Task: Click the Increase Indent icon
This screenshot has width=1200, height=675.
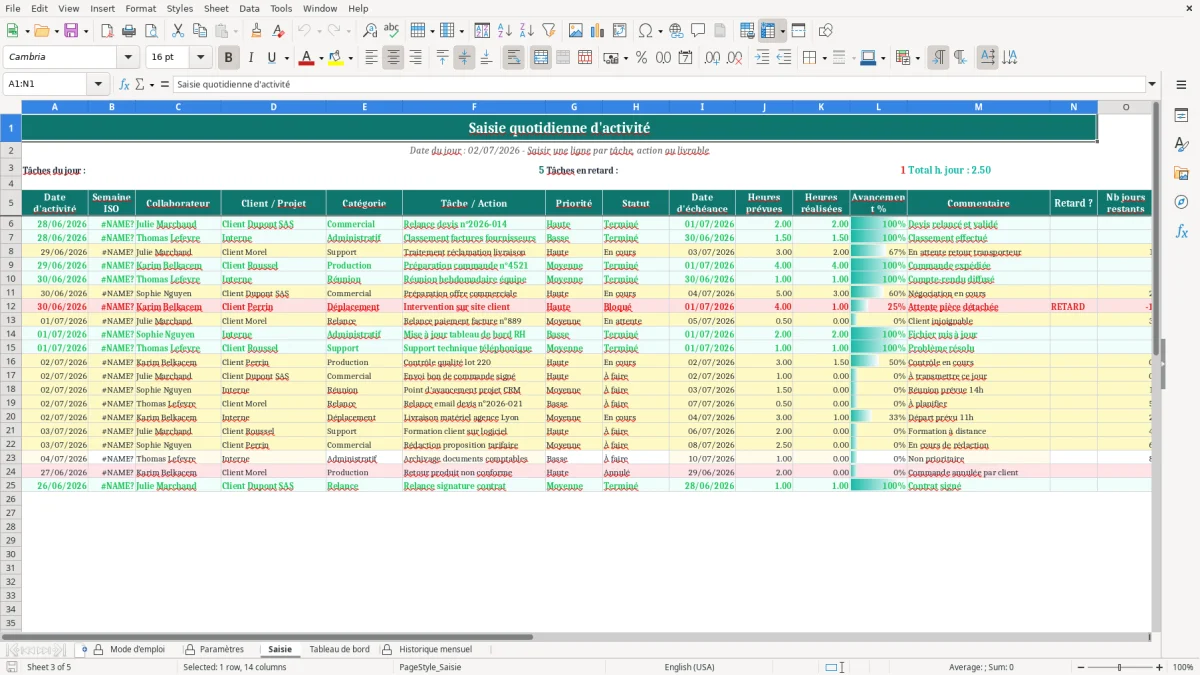Action: [x=762, y=58]
